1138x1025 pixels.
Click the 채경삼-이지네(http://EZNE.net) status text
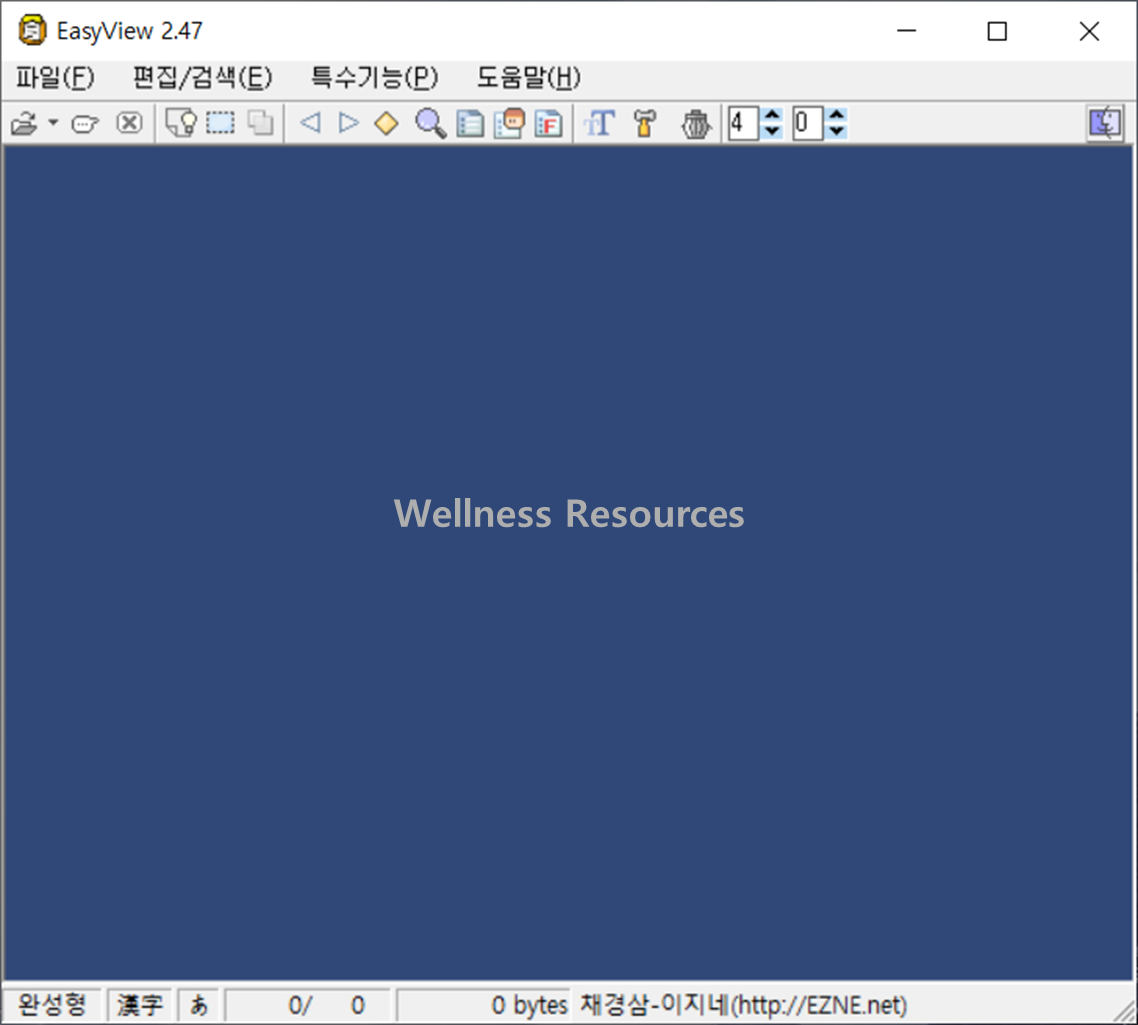tap(743, 1005)
